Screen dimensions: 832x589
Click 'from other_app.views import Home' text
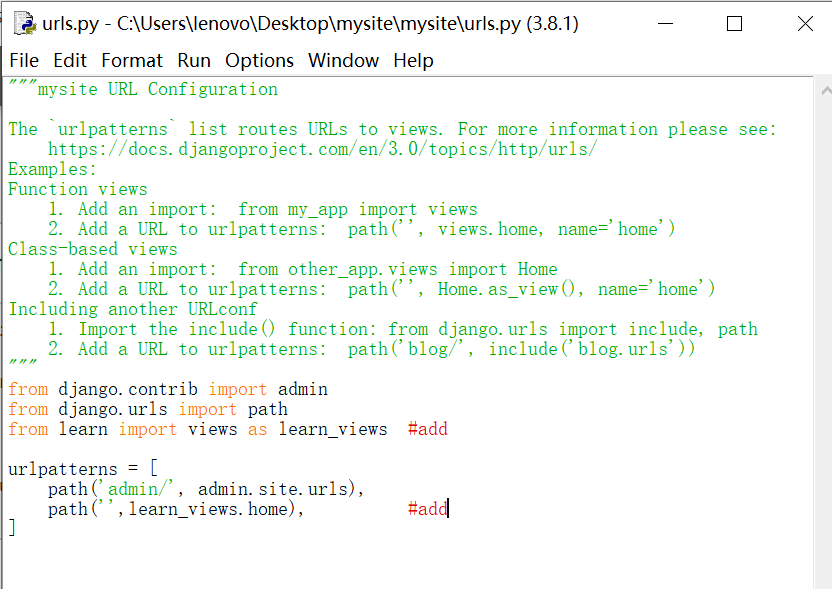[x=397, y=270]
